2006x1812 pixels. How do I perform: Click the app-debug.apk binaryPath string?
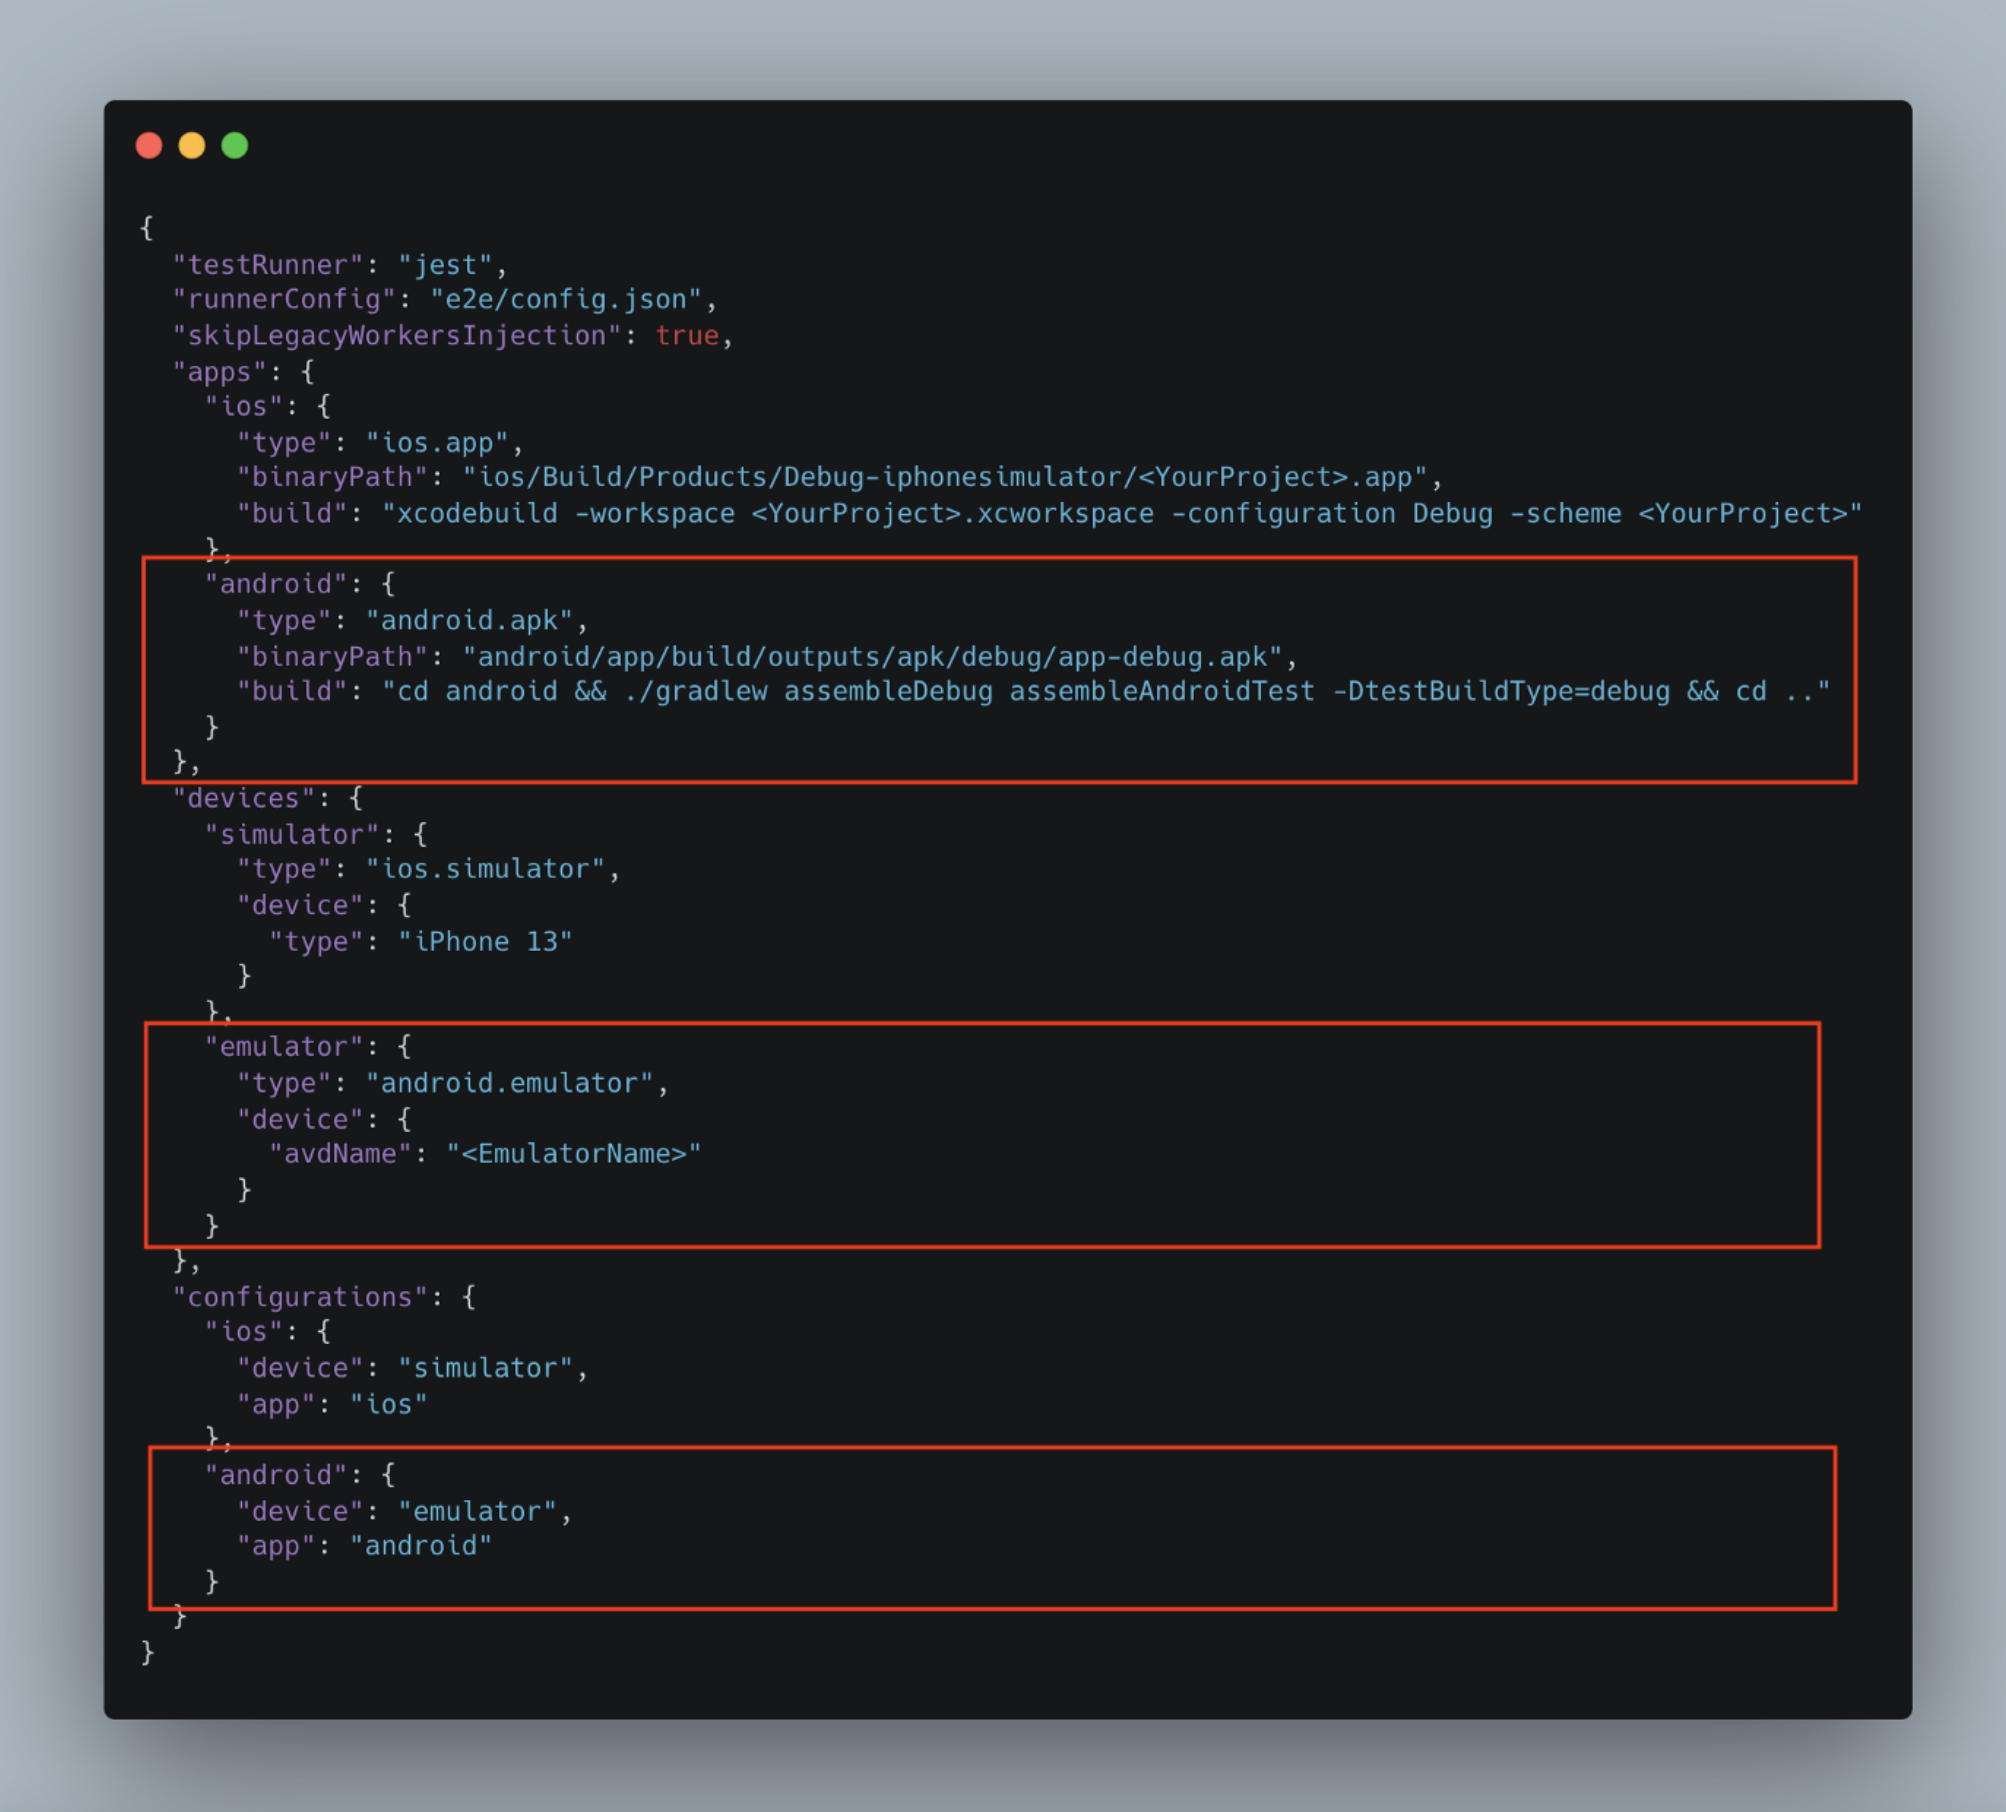[872, 657]
